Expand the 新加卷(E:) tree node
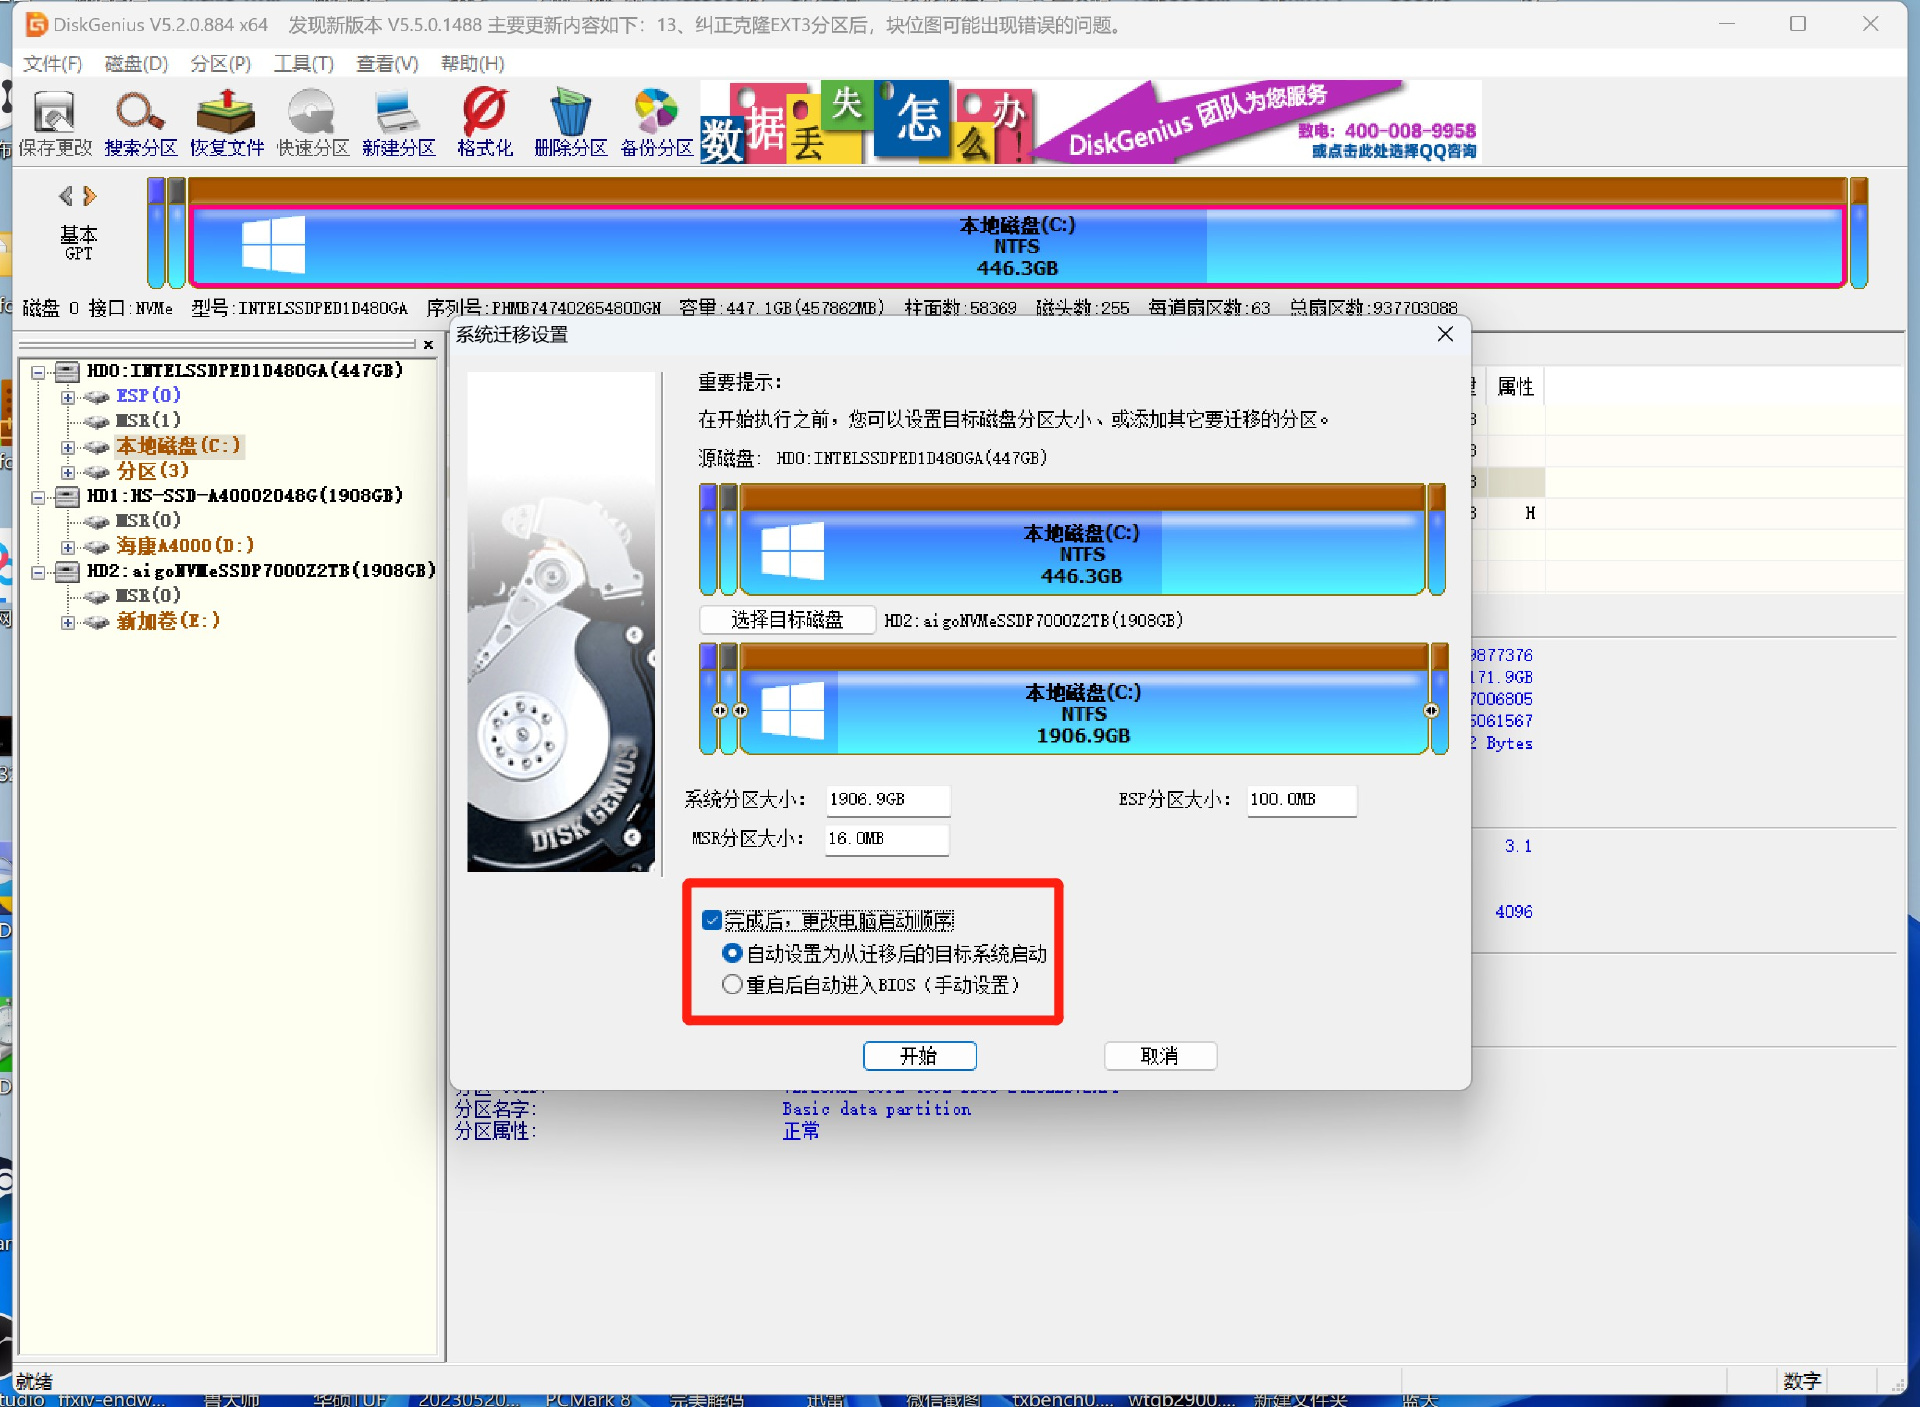Image resolution: width=1920 pixels, height=1407 pixels. [x=67, y=622]
